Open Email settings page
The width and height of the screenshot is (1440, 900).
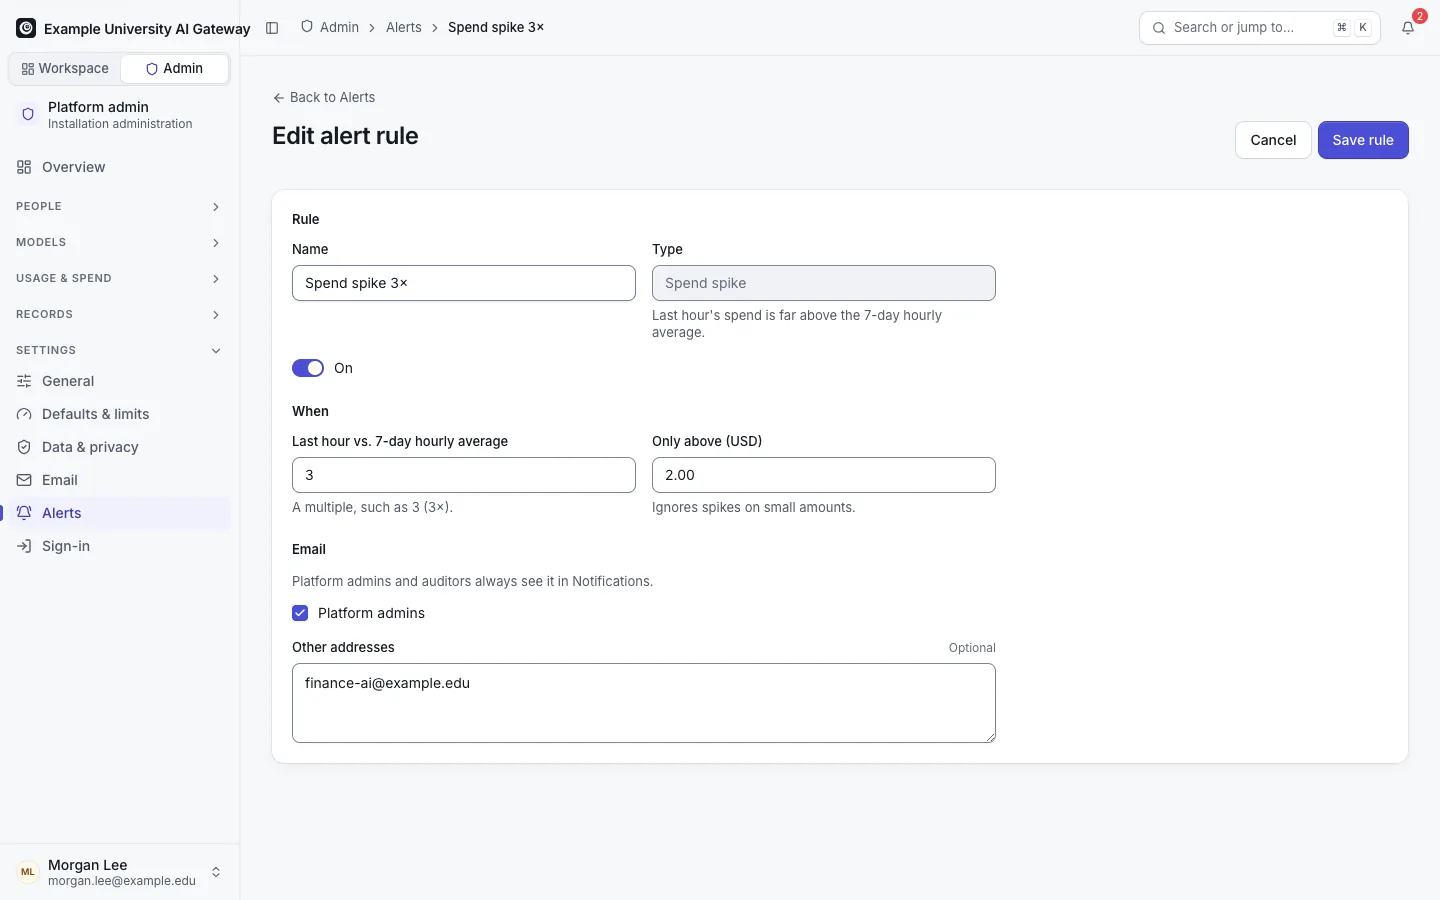[x=119, y=480]
